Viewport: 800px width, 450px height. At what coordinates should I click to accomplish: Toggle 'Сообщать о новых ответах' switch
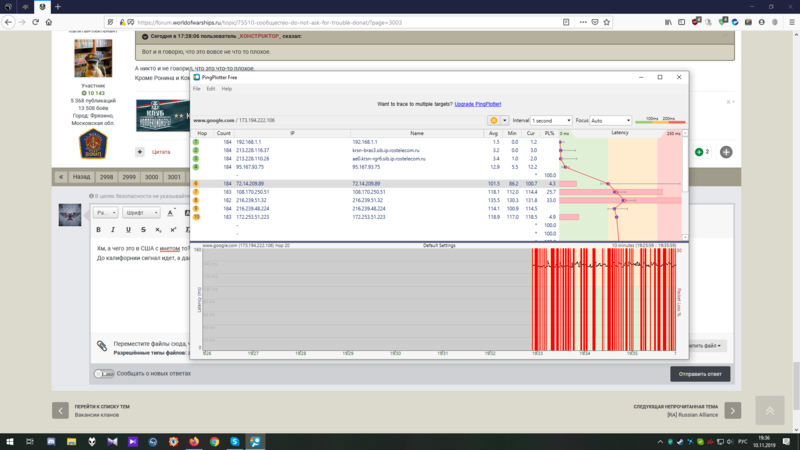[x=104, y=373]
